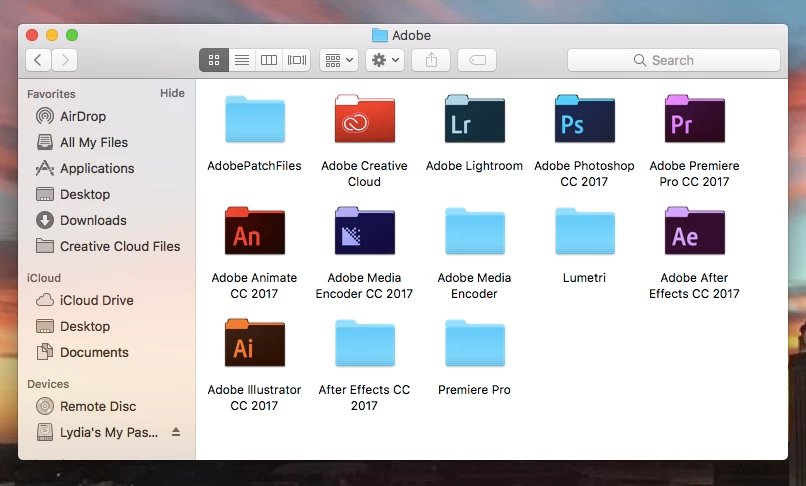The width and height of the screenshot is (806, 486).
Task: Select Adobe Premiere Pro CC 2017 folder
Action: point(694,119)
